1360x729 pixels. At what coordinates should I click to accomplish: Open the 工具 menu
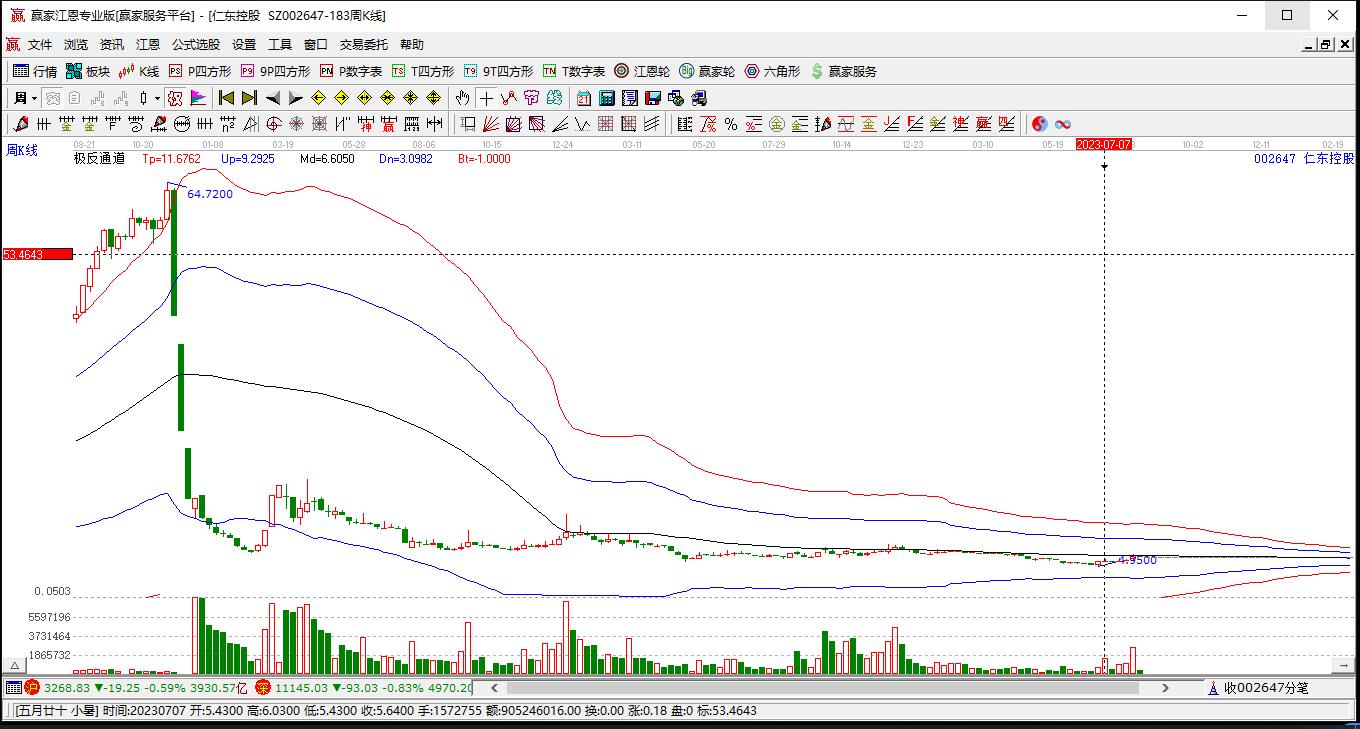[x=280, y=45]
